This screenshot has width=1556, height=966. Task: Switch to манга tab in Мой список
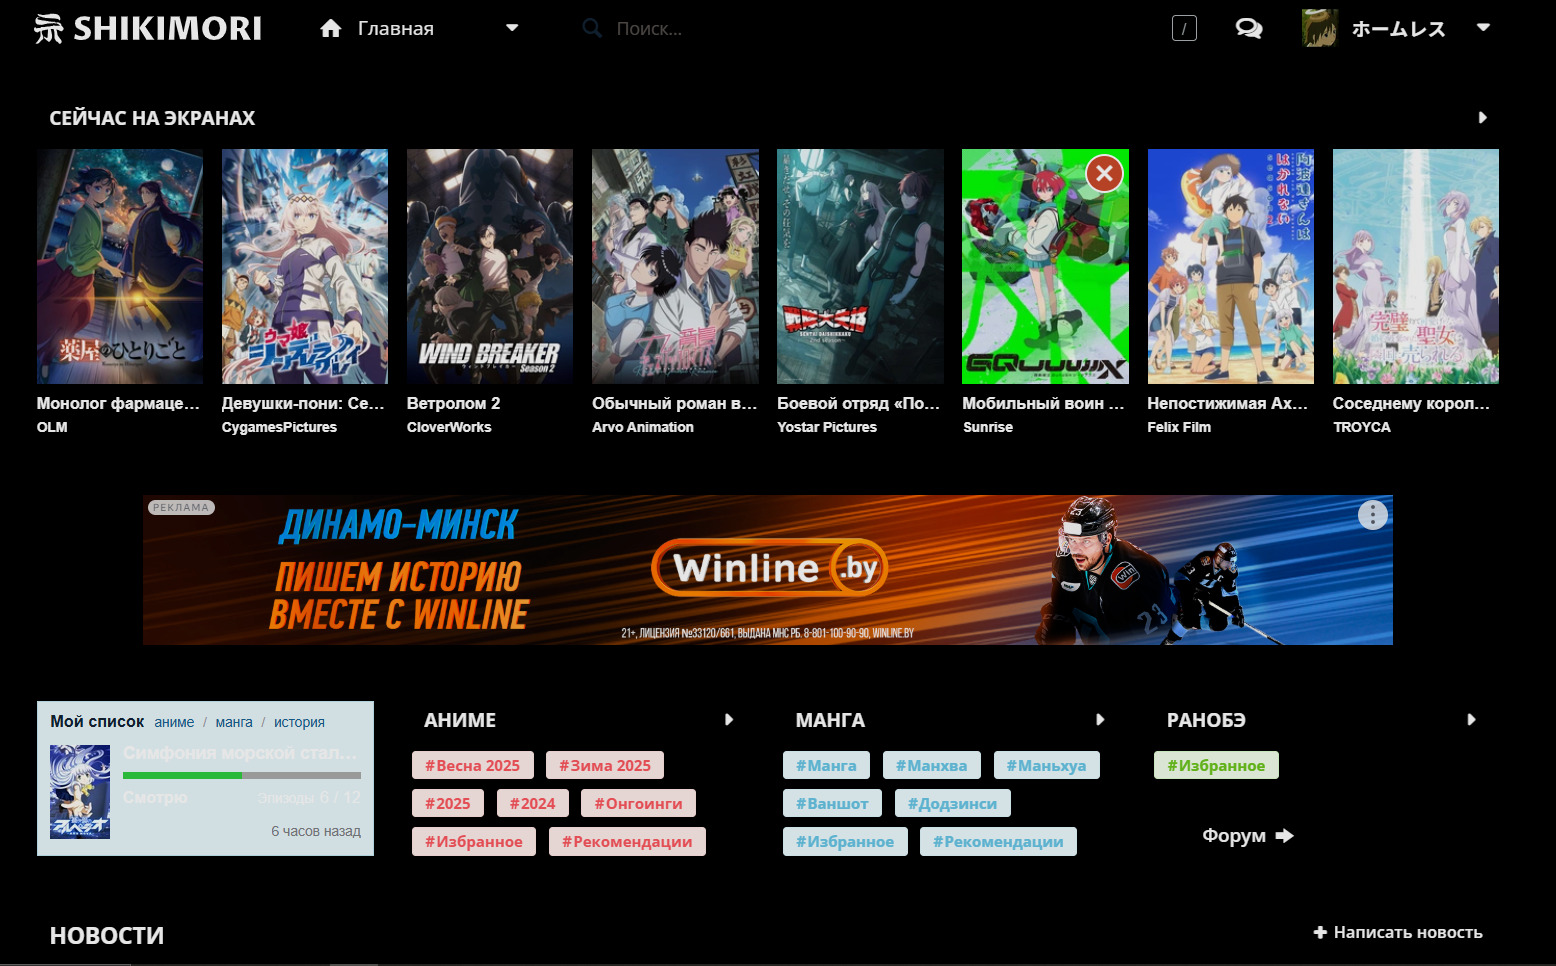tap(234, 722)
